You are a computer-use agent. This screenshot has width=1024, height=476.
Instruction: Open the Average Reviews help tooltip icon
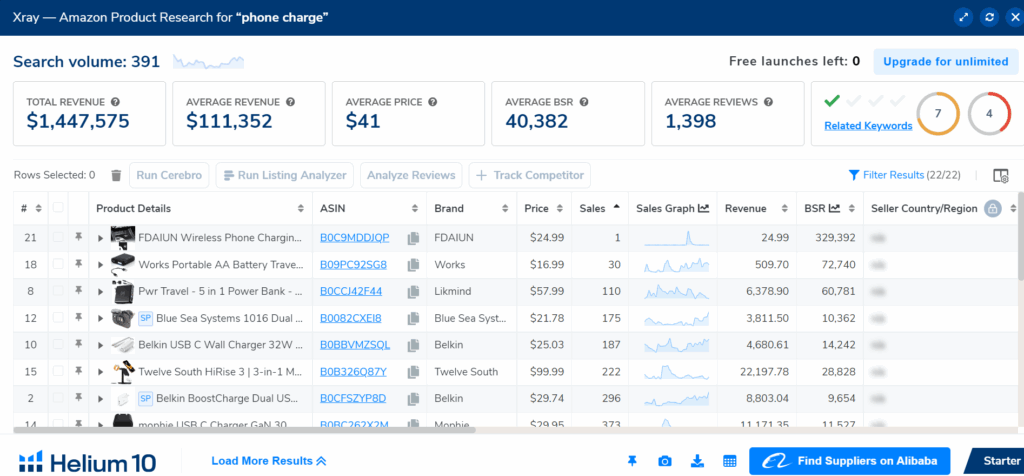(x=769, y=102)
